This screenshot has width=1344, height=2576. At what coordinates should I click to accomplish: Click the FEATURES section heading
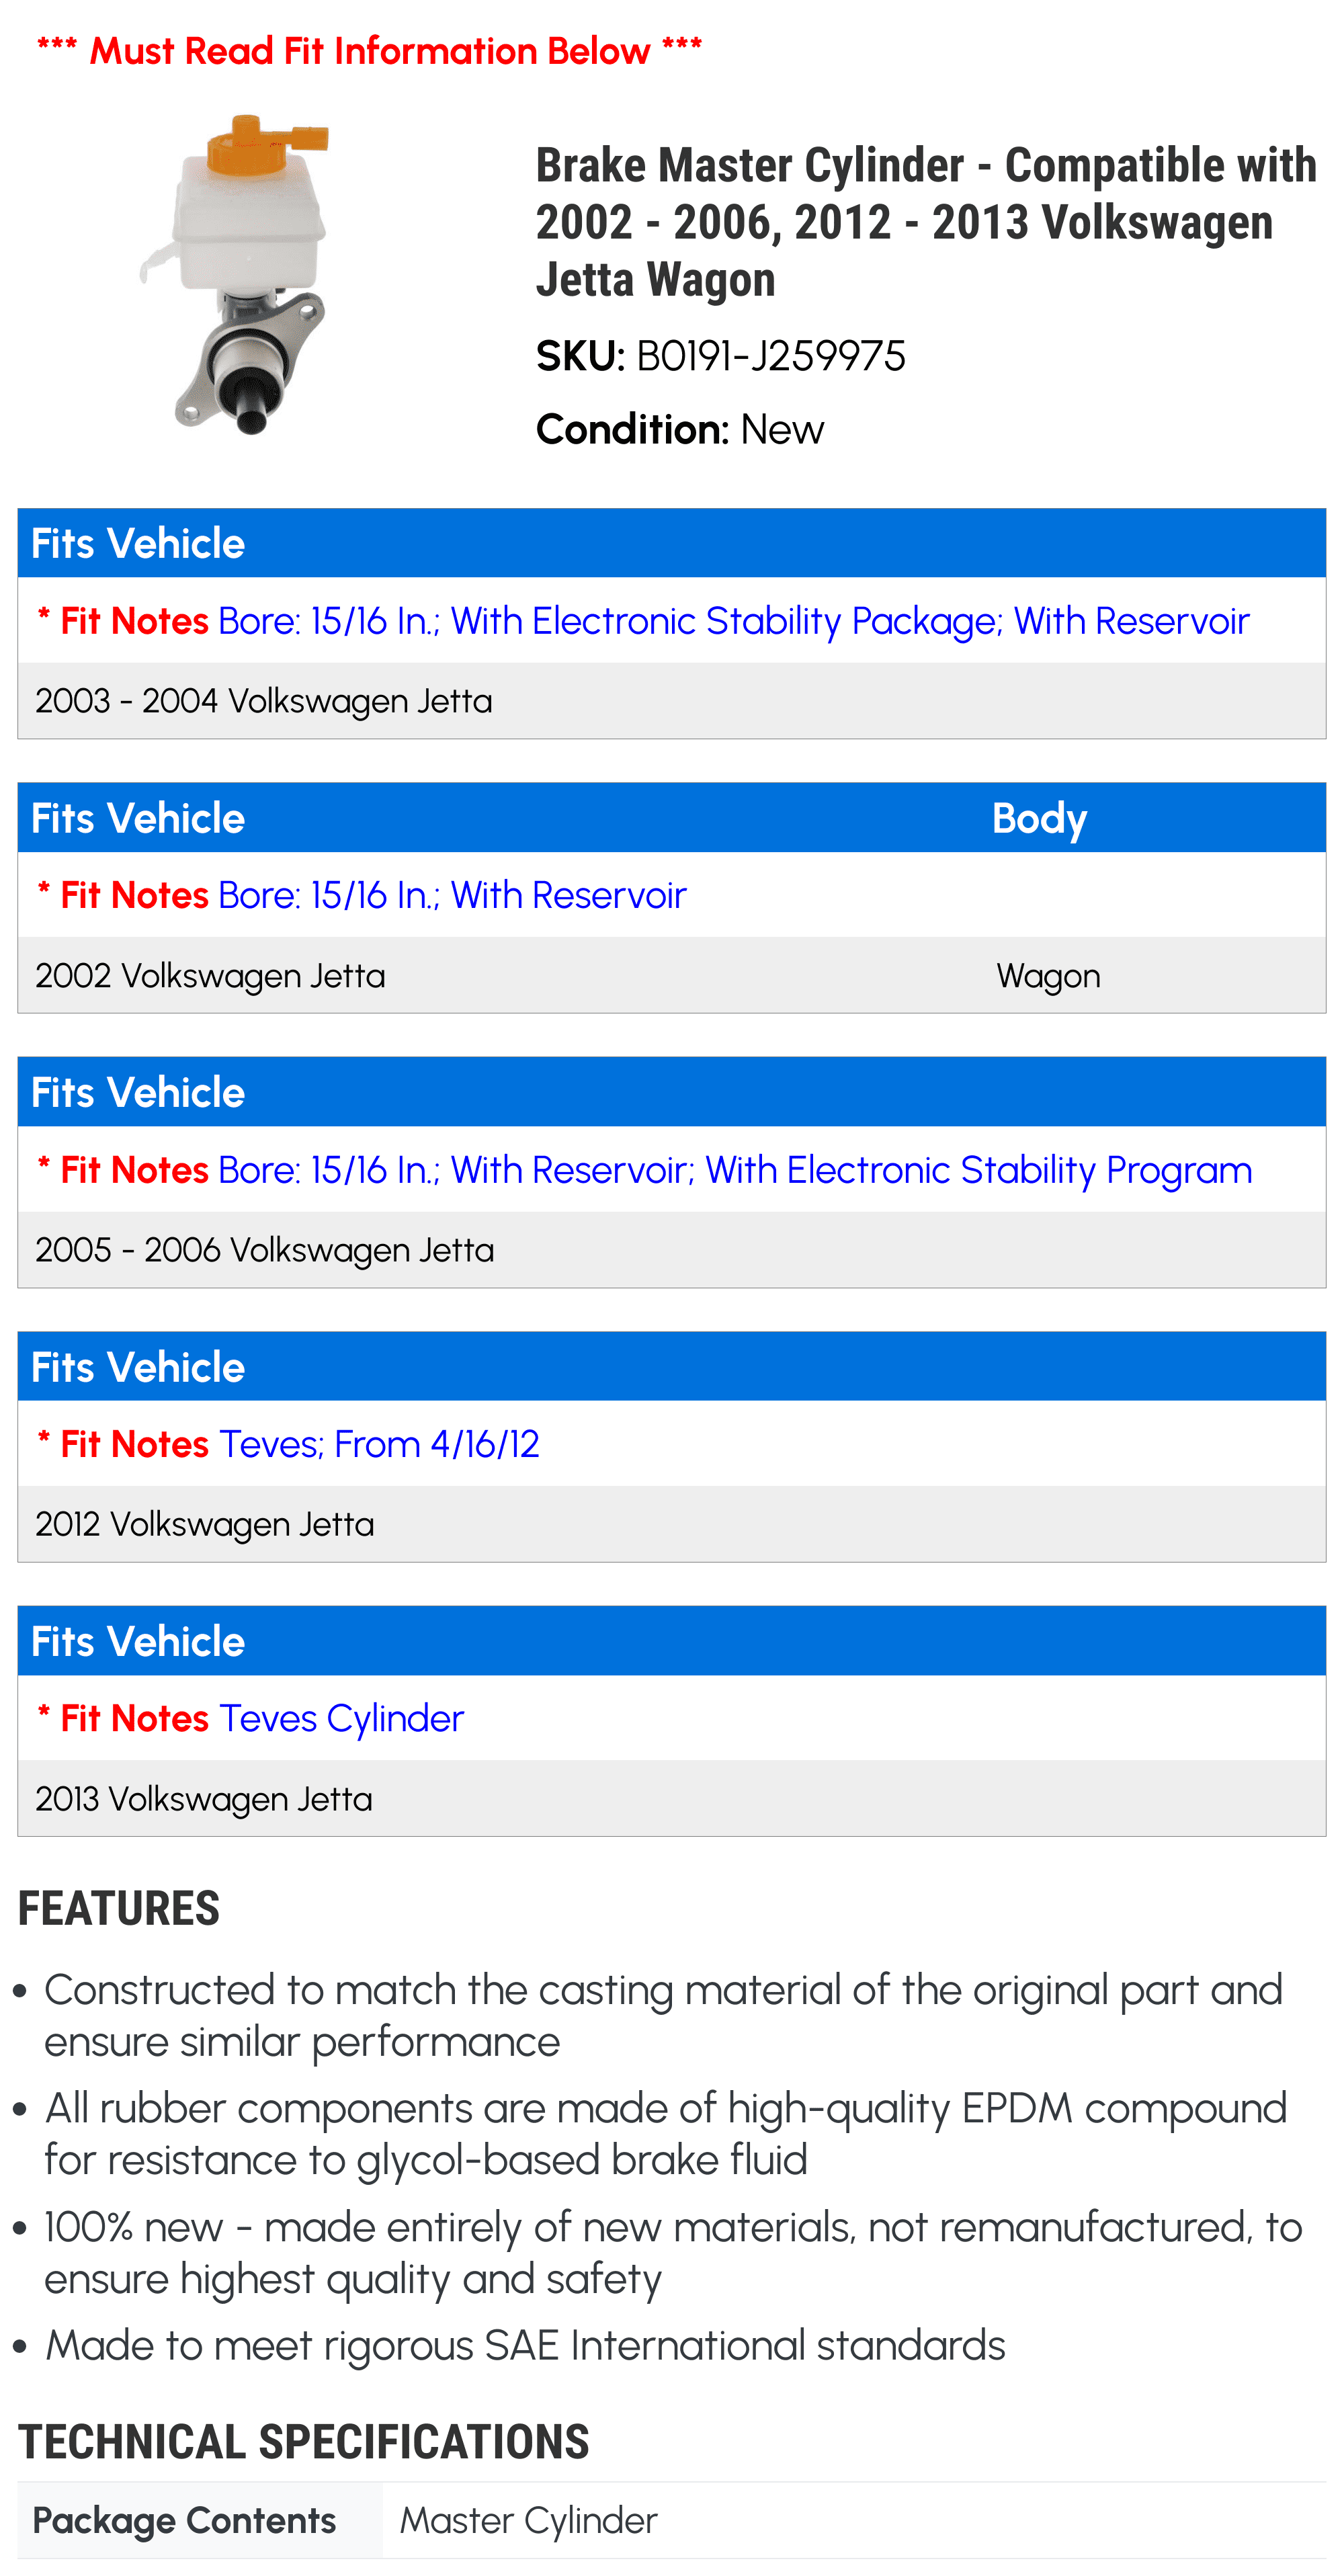click(x=119, y=1908)
